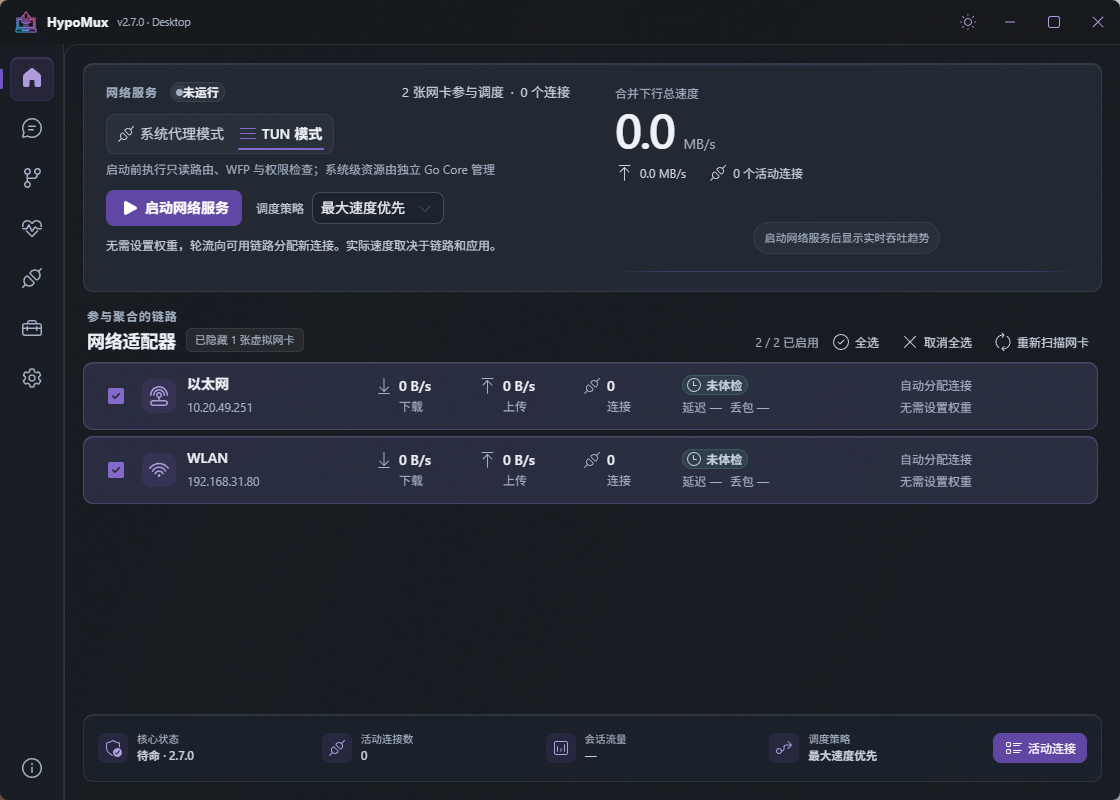
Task: Click the 最大速度优先 text in footer
Action: tap(842, 756)
